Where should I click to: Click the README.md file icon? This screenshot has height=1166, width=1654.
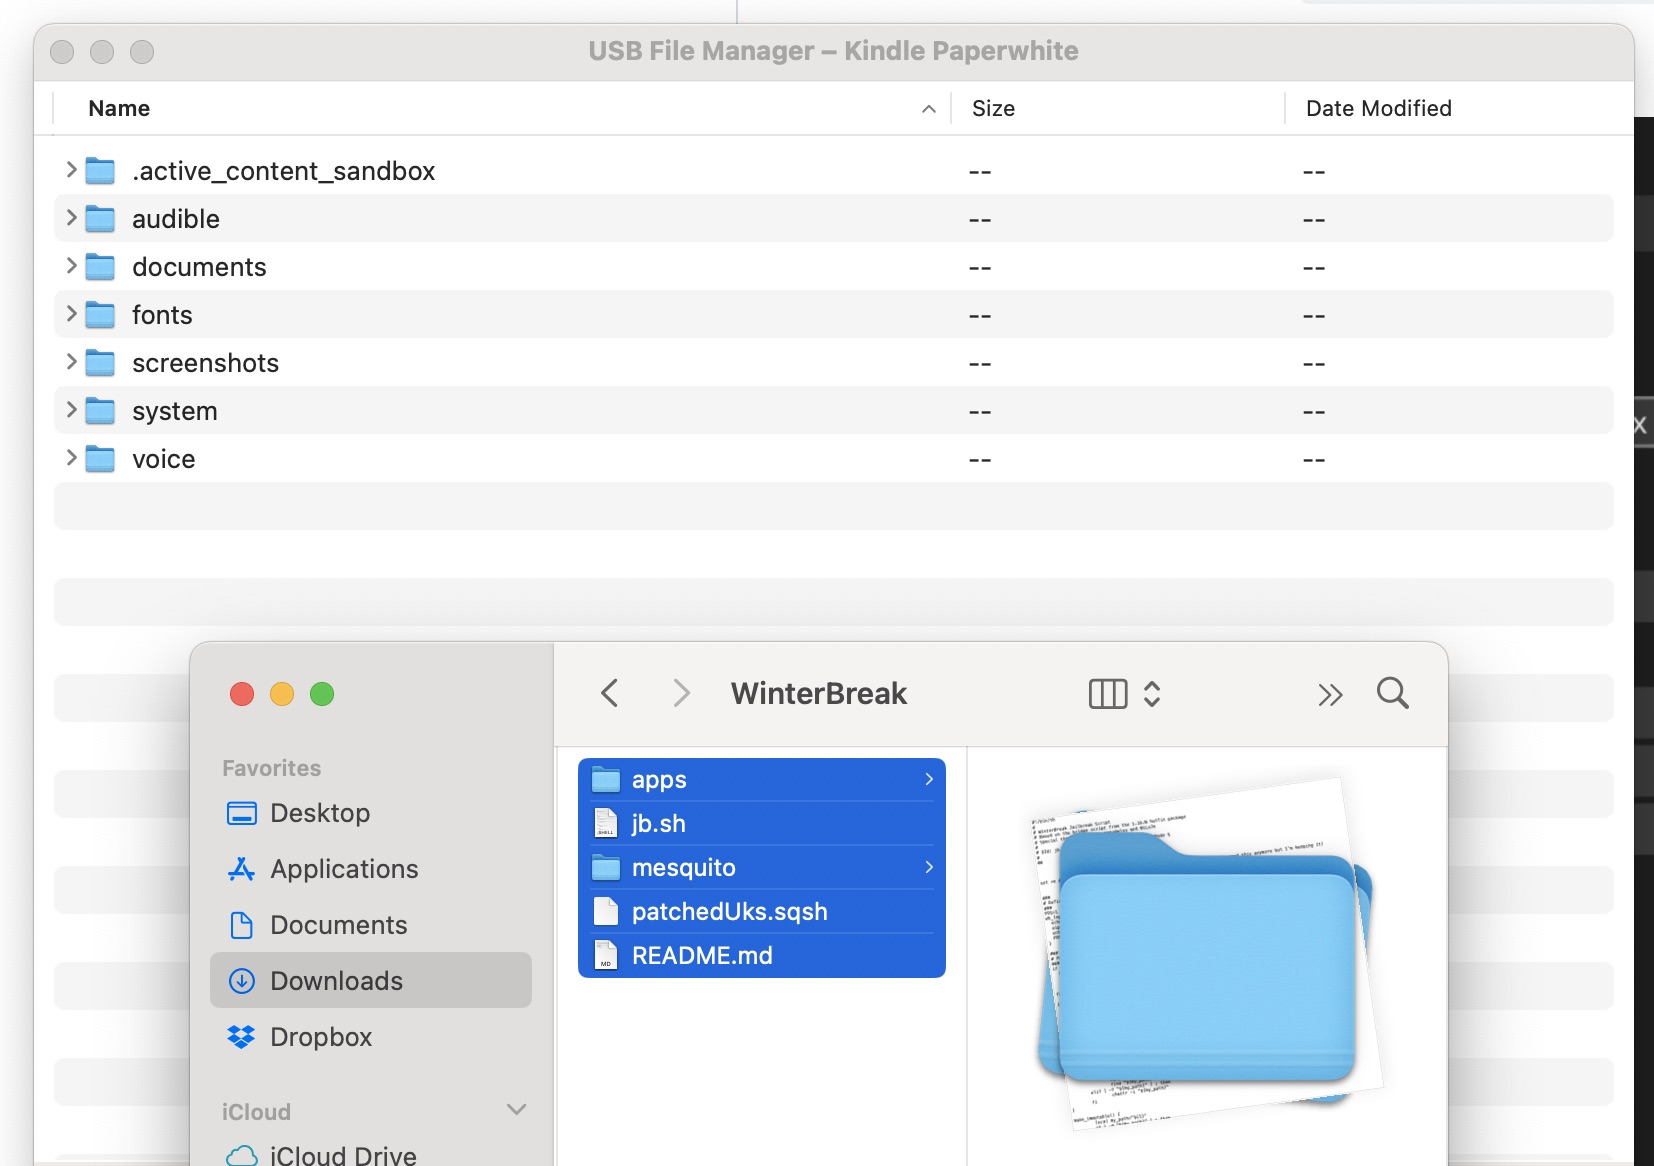[x=606, y=955]
